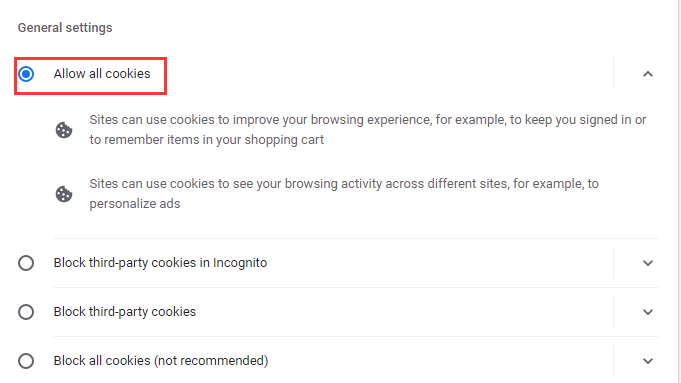Choose the Block third-party cookies radio button
The height and width of the screenshot is (383, 681).
click(26, 312)
